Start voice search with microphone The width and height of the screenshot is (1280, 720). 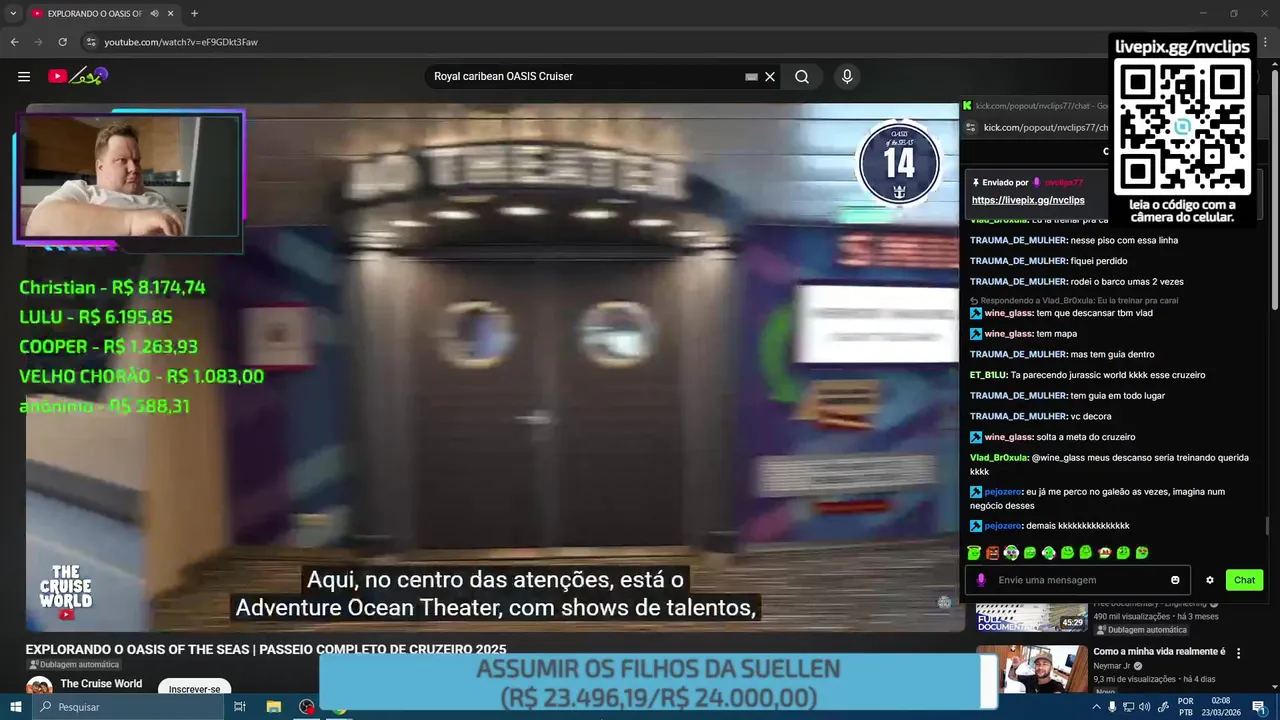[x=847, y=77]
